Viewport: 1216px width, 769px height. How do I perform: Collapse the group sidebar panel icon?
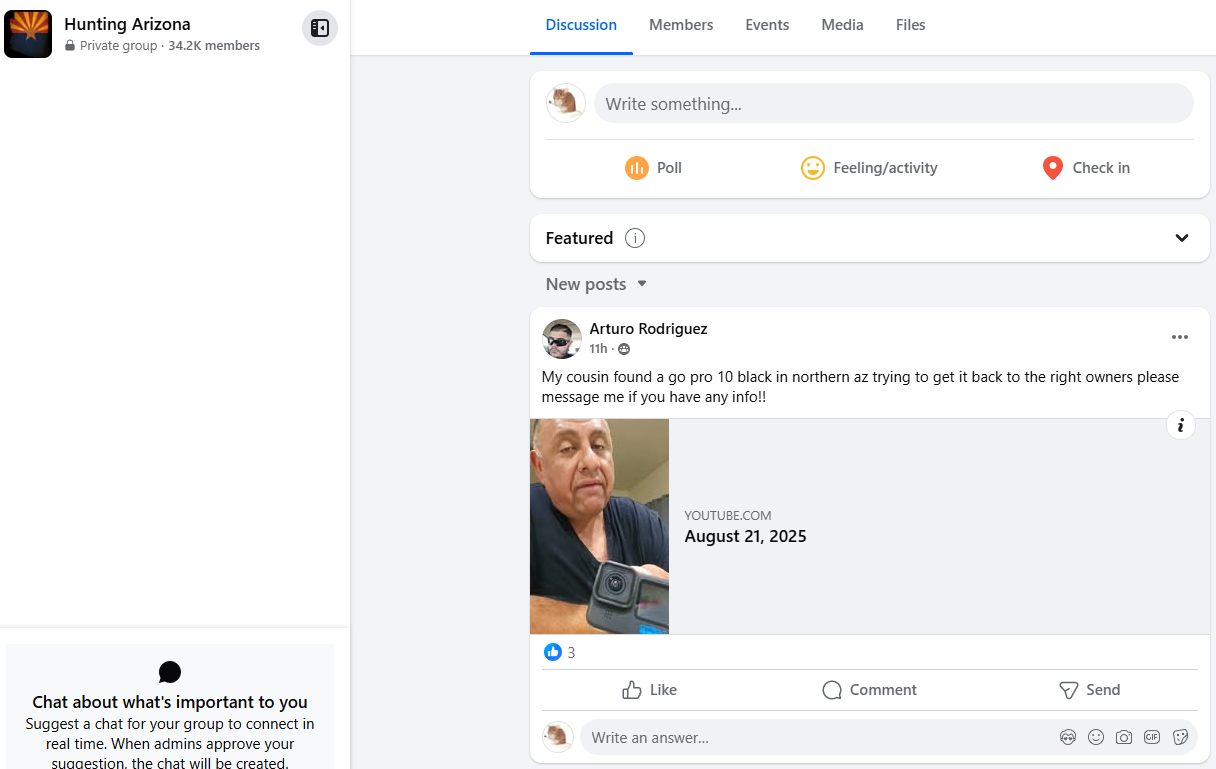[320, 28]
